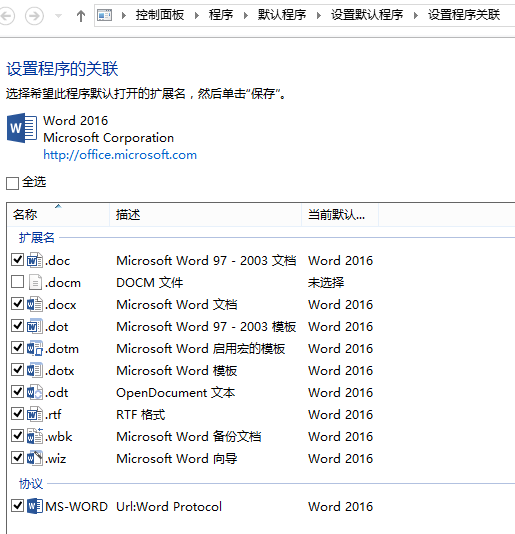Click the .wiz wizard icon
The width and height of the screenshot is (515, 534).
tap(35, 458)
